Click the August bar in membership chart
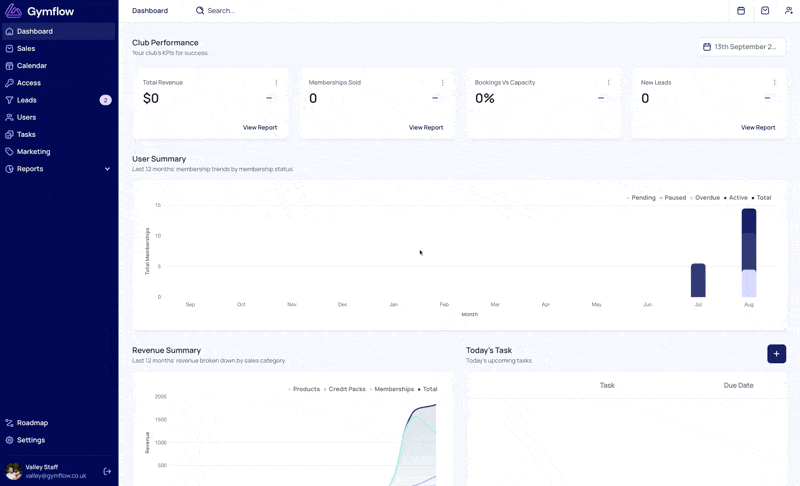This screenshot has width=800, height=486. click(x=748, y=253)
